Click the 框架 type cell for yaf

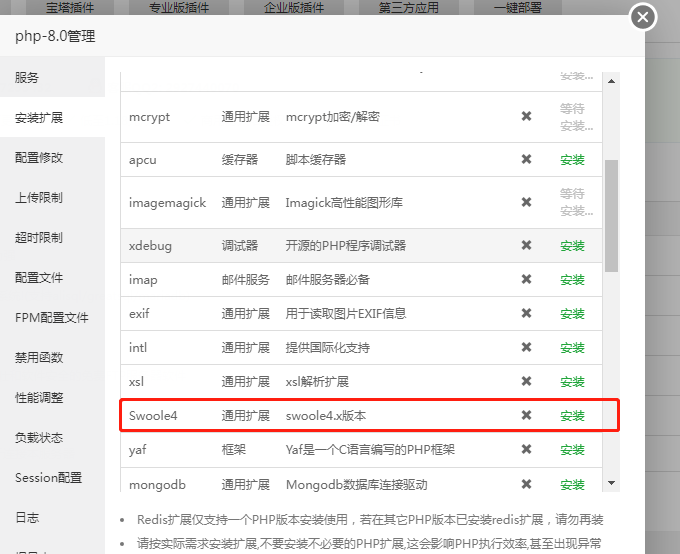234,450
